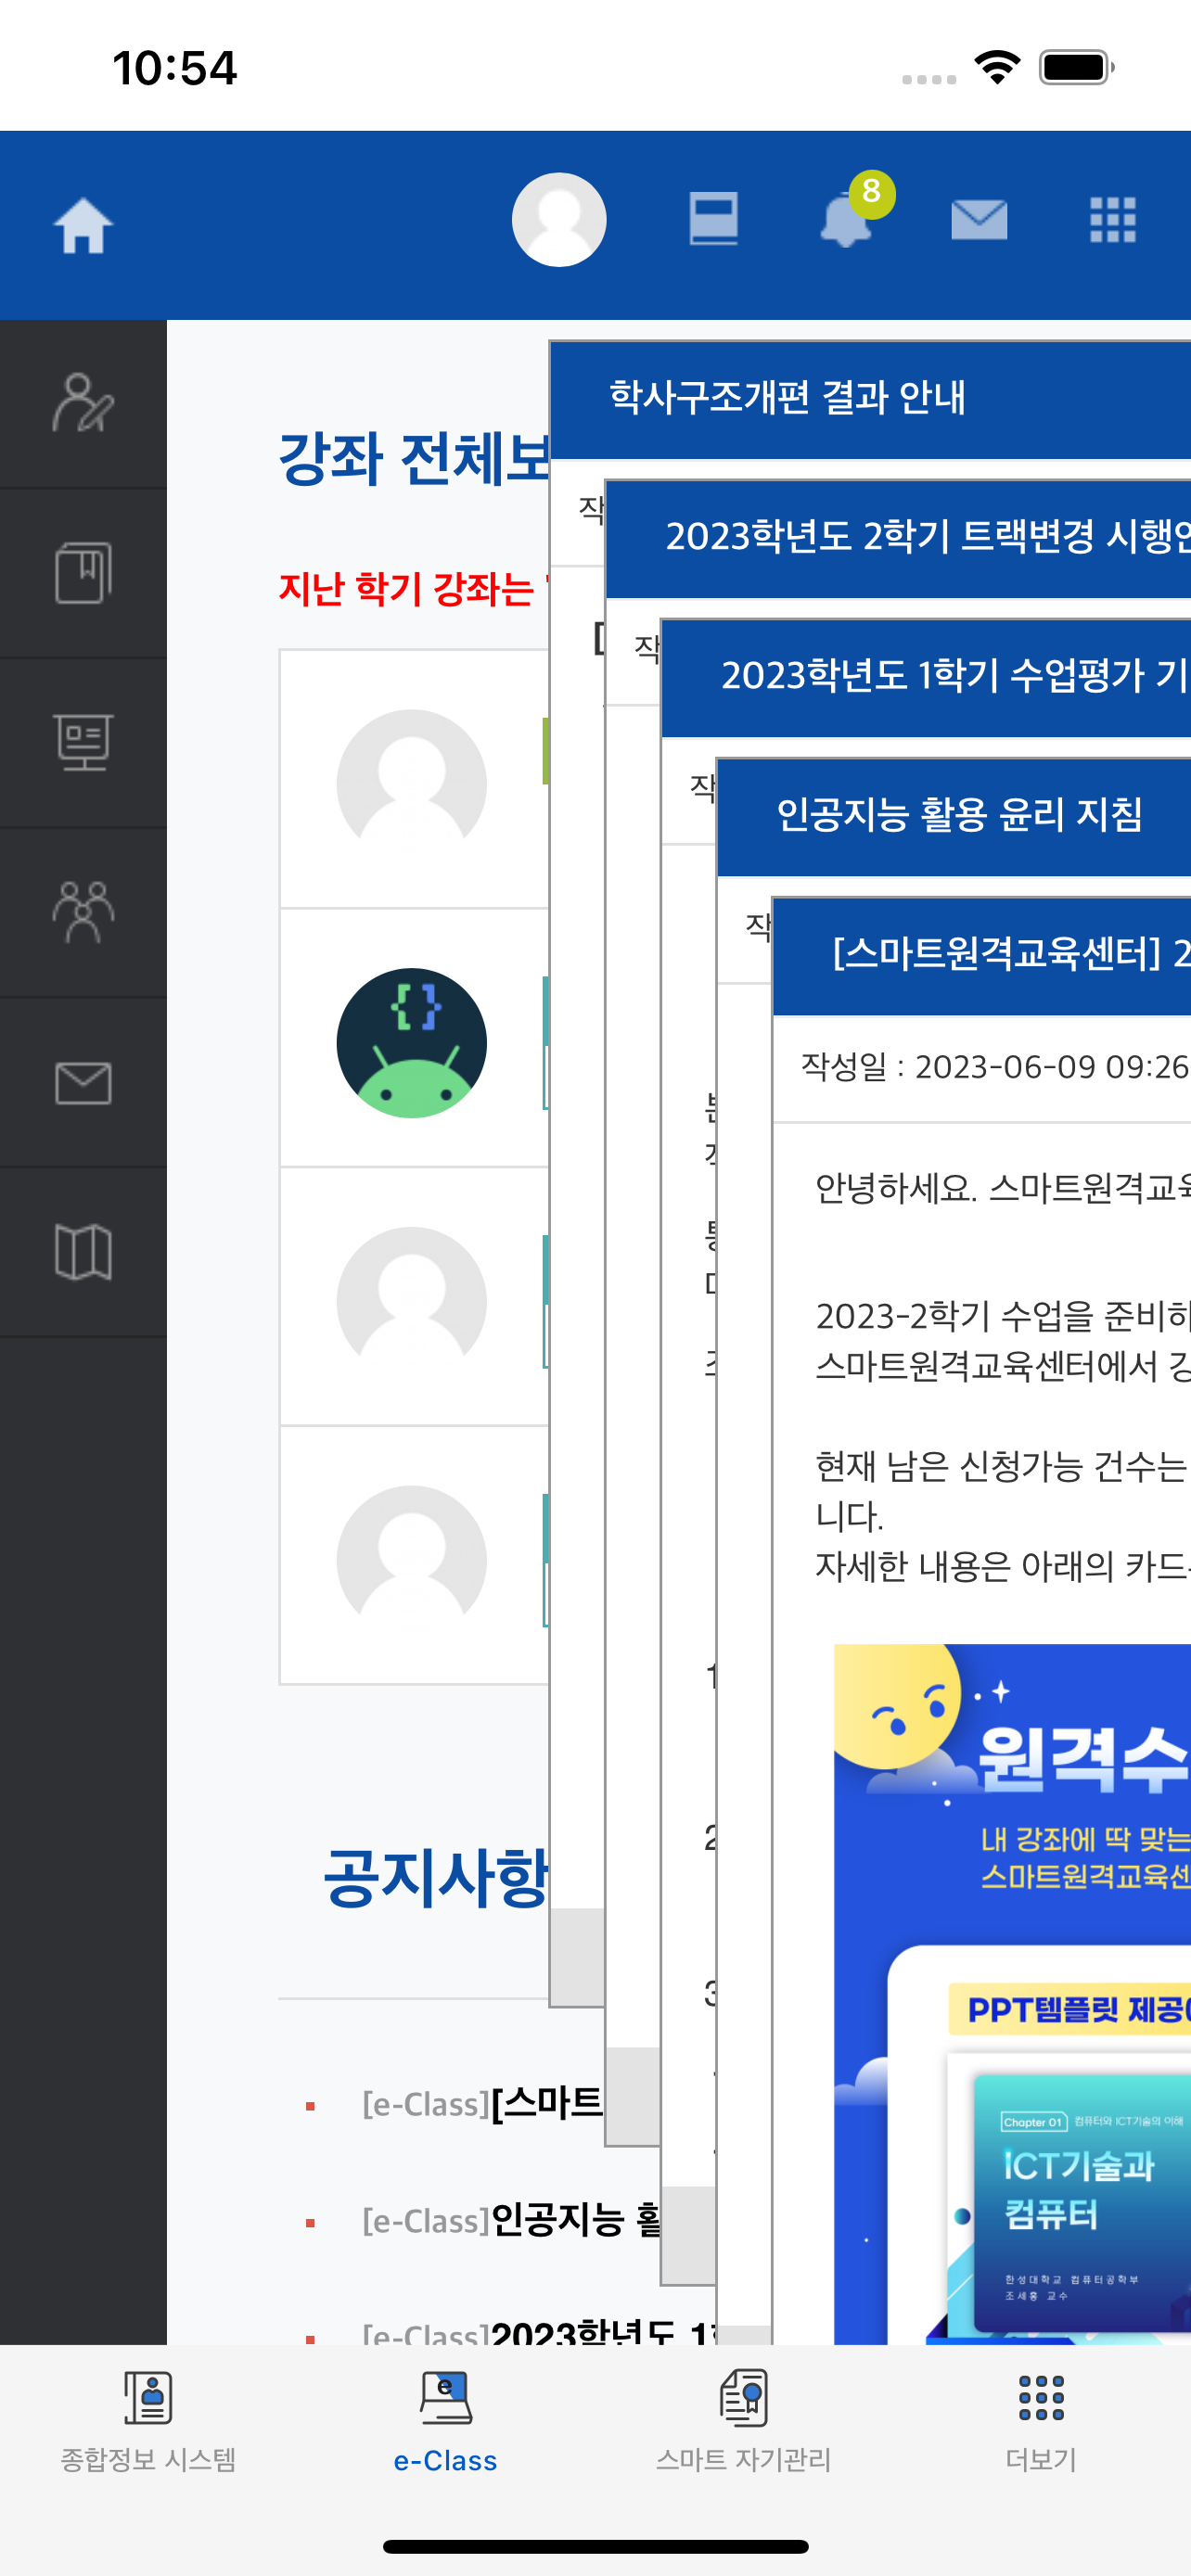The height and width of the screenshot is (2576, 1191).
Task: Select the Android course thumbnail
Action: point(412,1043)
